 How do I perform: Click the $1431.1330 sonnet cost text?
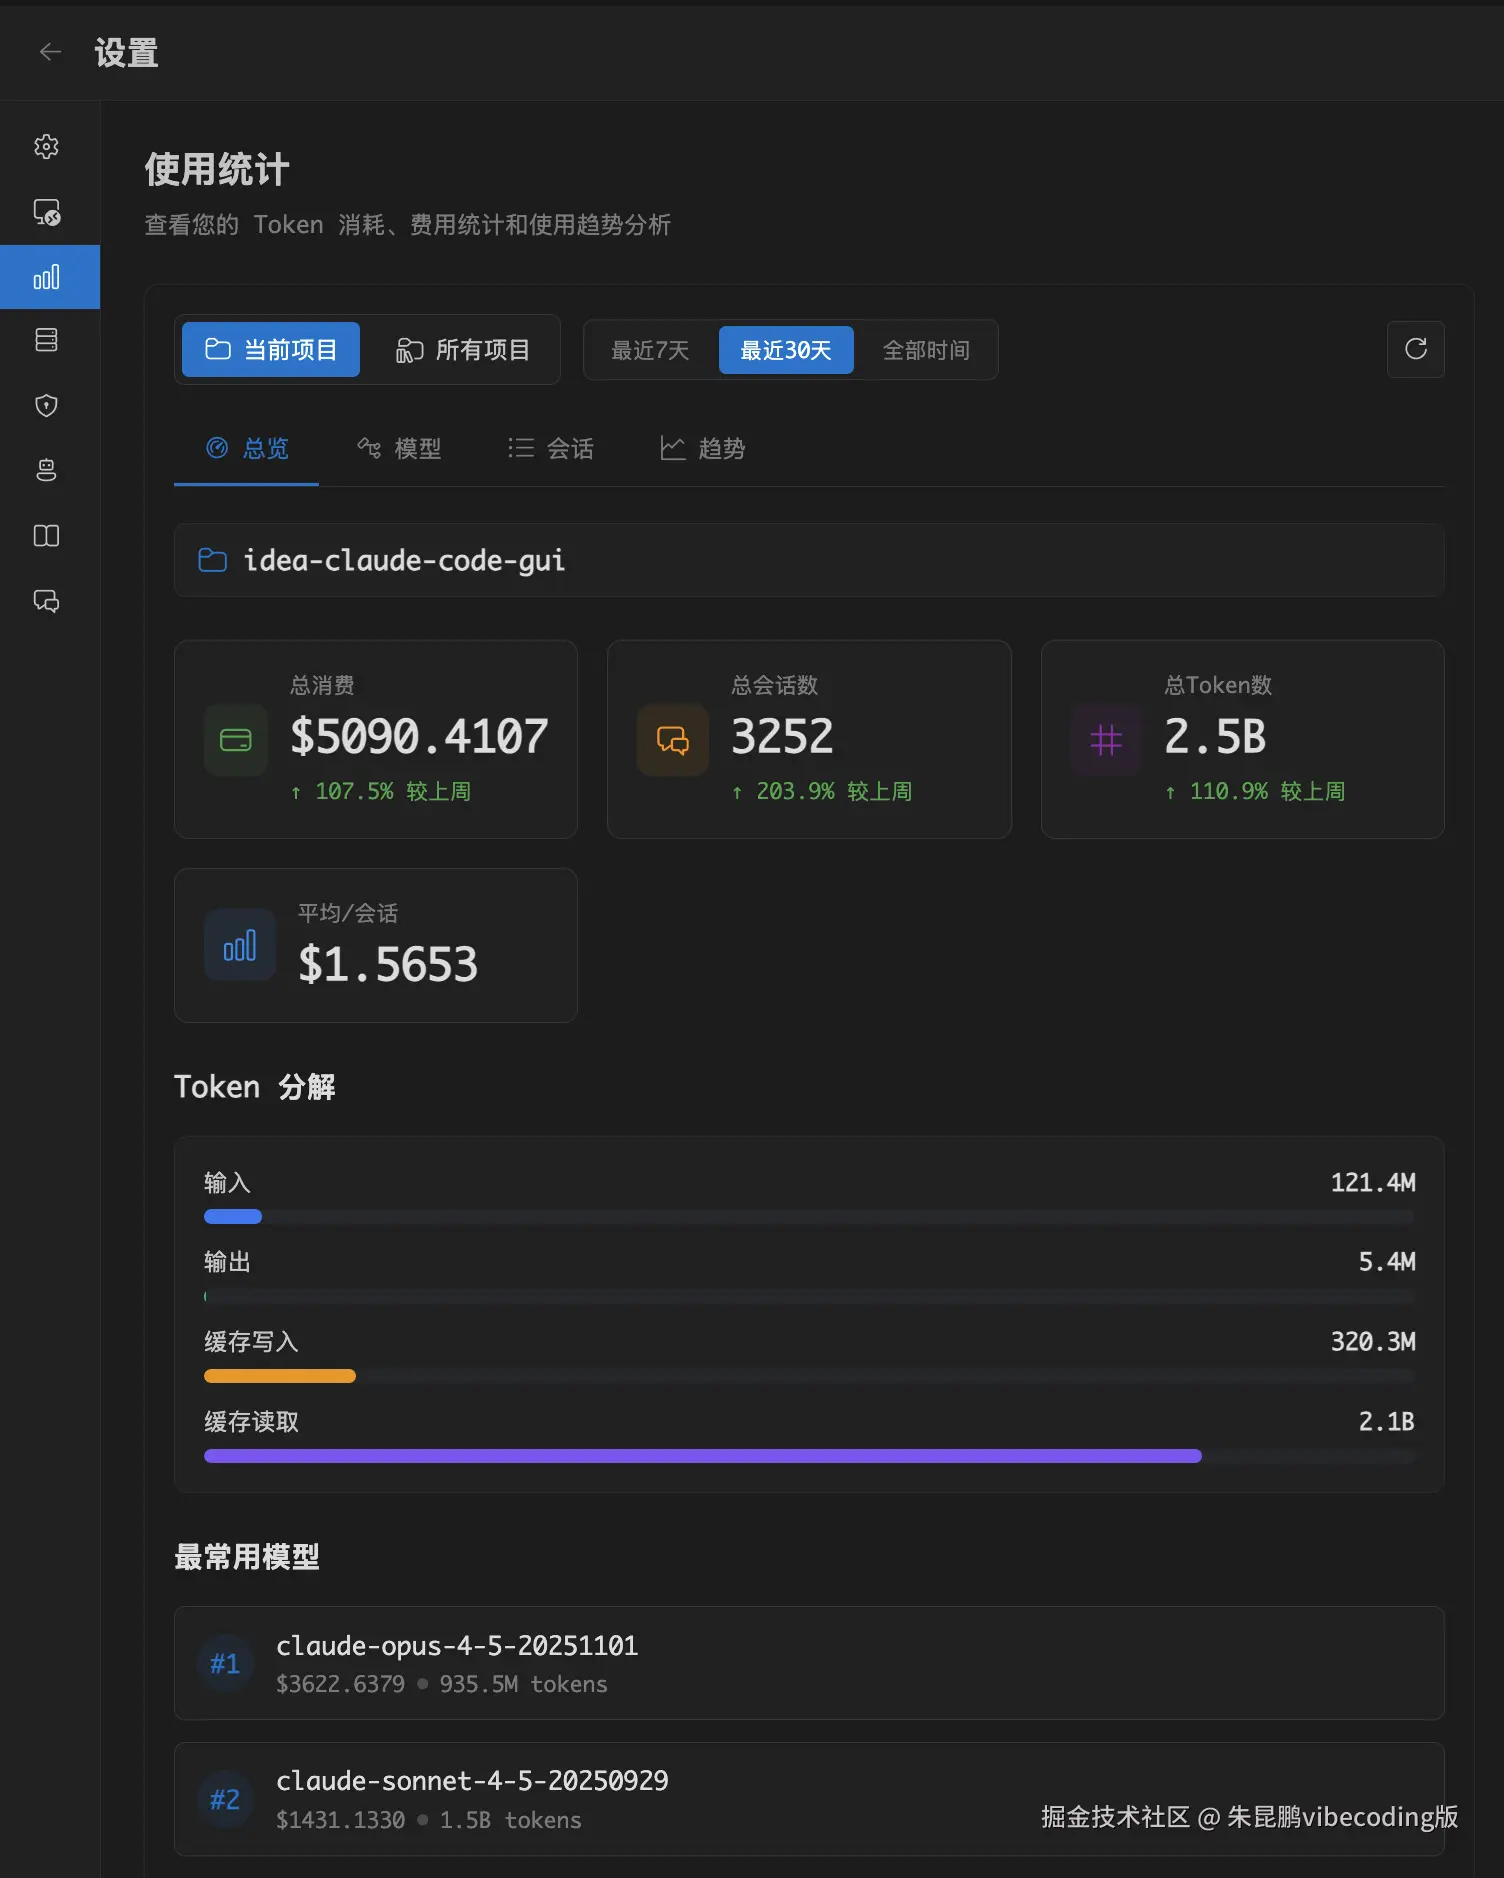tap(340, 1820)
